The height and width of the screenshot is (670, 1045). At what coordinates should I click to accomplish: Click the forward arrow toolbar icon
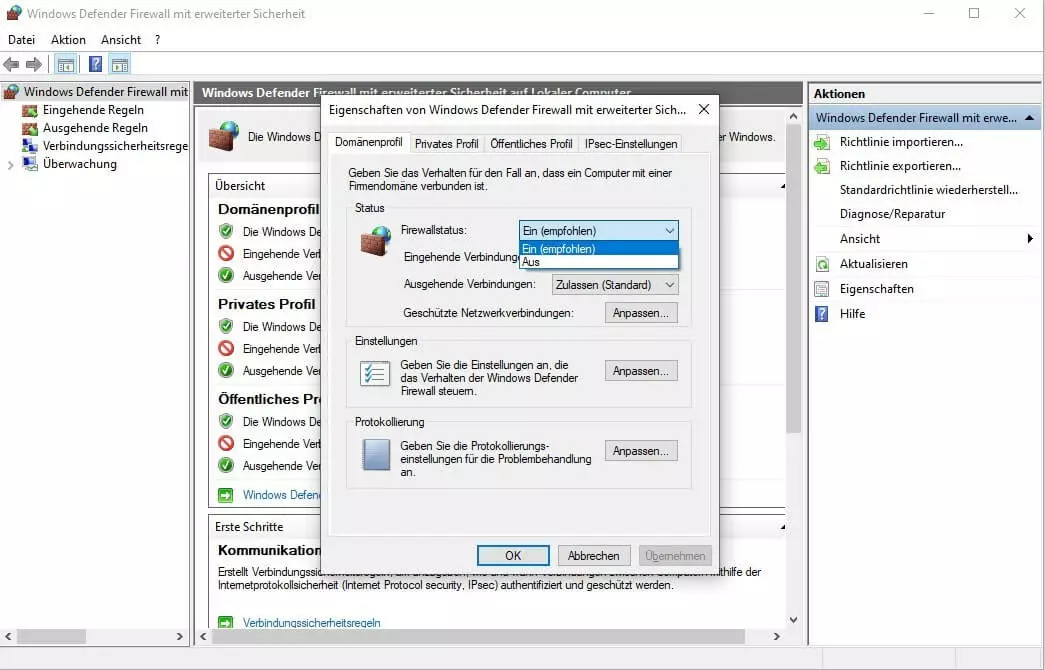[x=34, y=65]
